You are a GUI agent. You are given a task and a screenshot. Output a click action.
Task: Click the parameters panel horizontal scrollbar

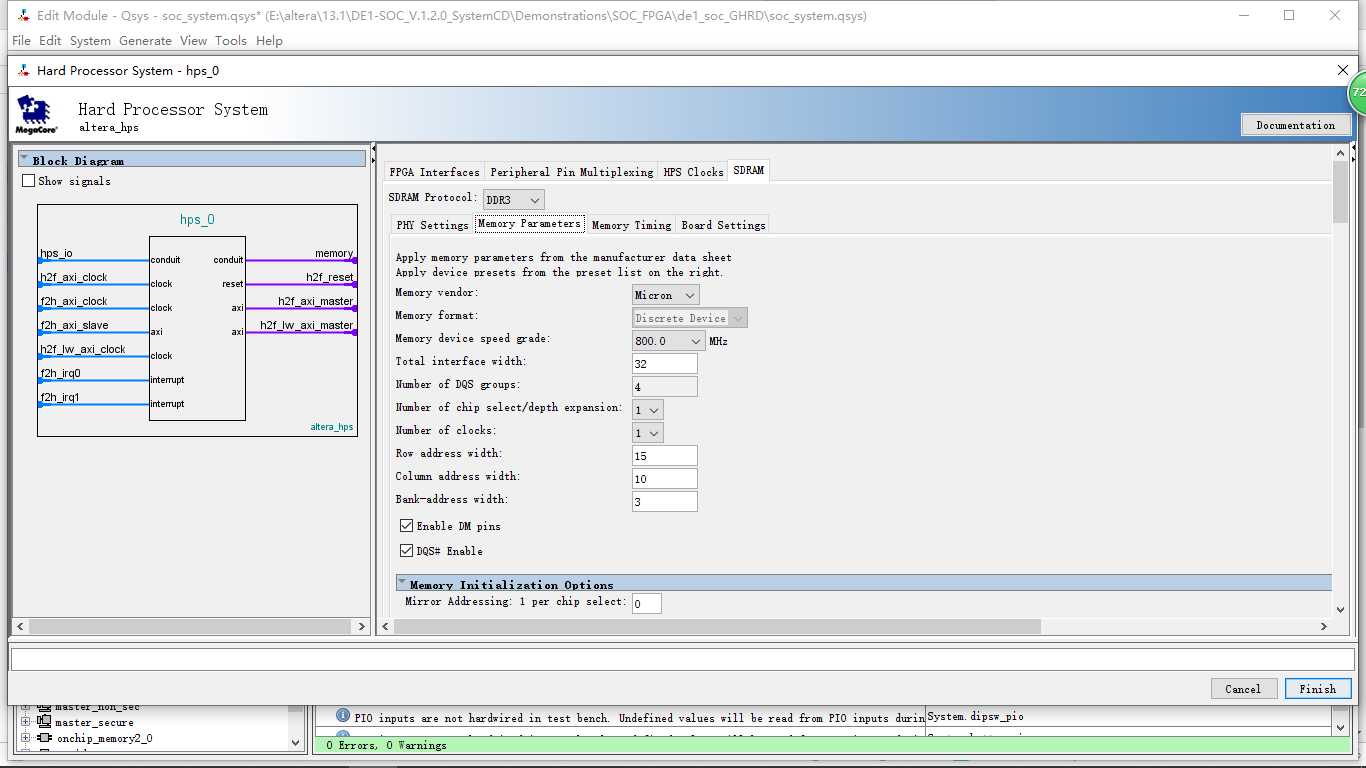(x=717, y=626)
